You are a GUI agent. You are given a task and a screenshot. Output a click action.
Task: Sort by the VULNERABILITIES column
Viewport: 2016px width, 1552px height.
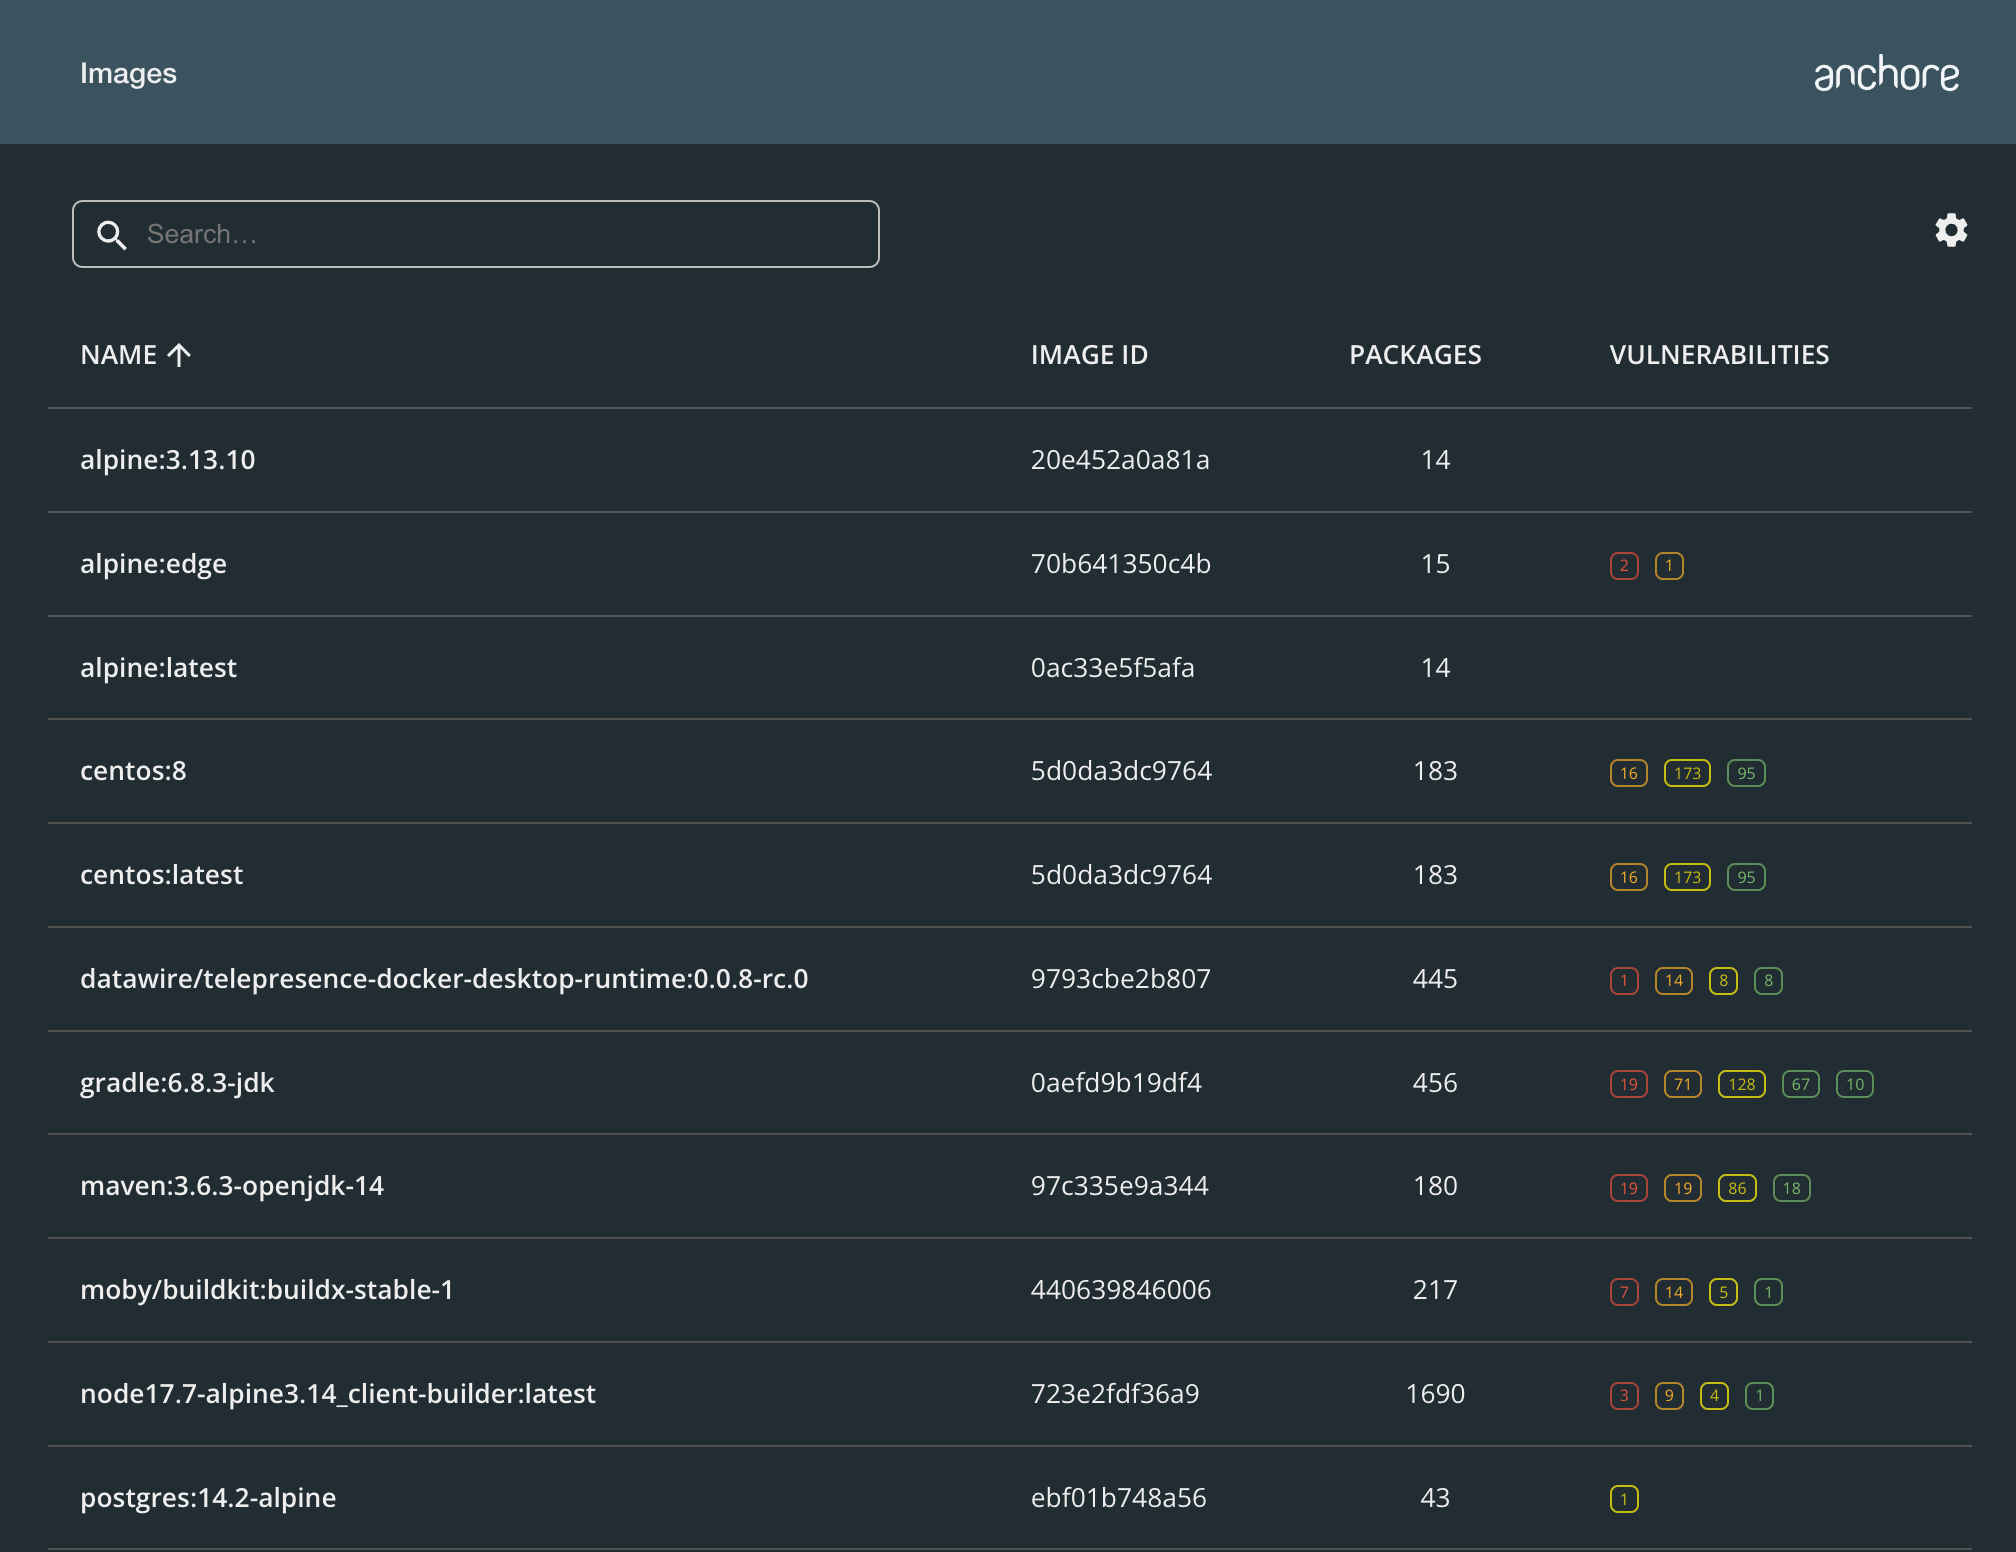click(x=1718, y=354)
